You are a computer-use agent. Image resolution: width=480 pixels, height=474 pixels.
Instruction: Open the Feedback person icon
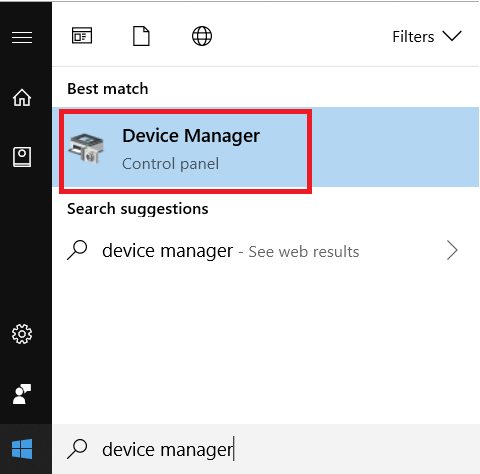coord(22,394)
